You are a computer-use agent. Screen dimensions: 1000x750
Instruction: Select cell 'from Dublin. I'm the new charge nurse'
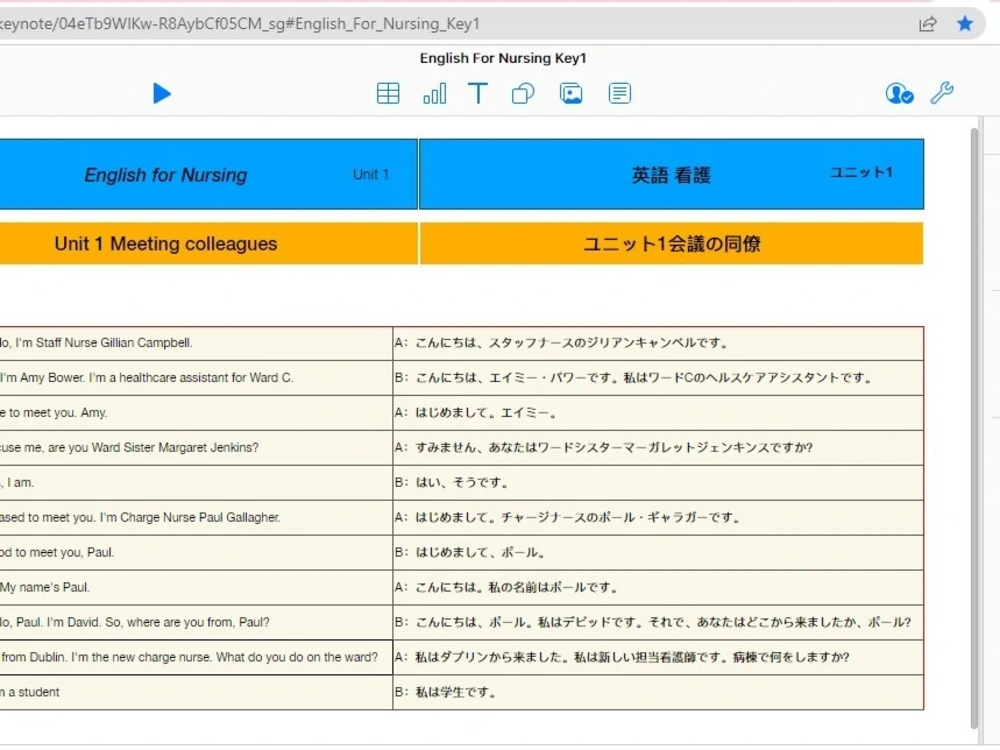click(x=196, y=658)
